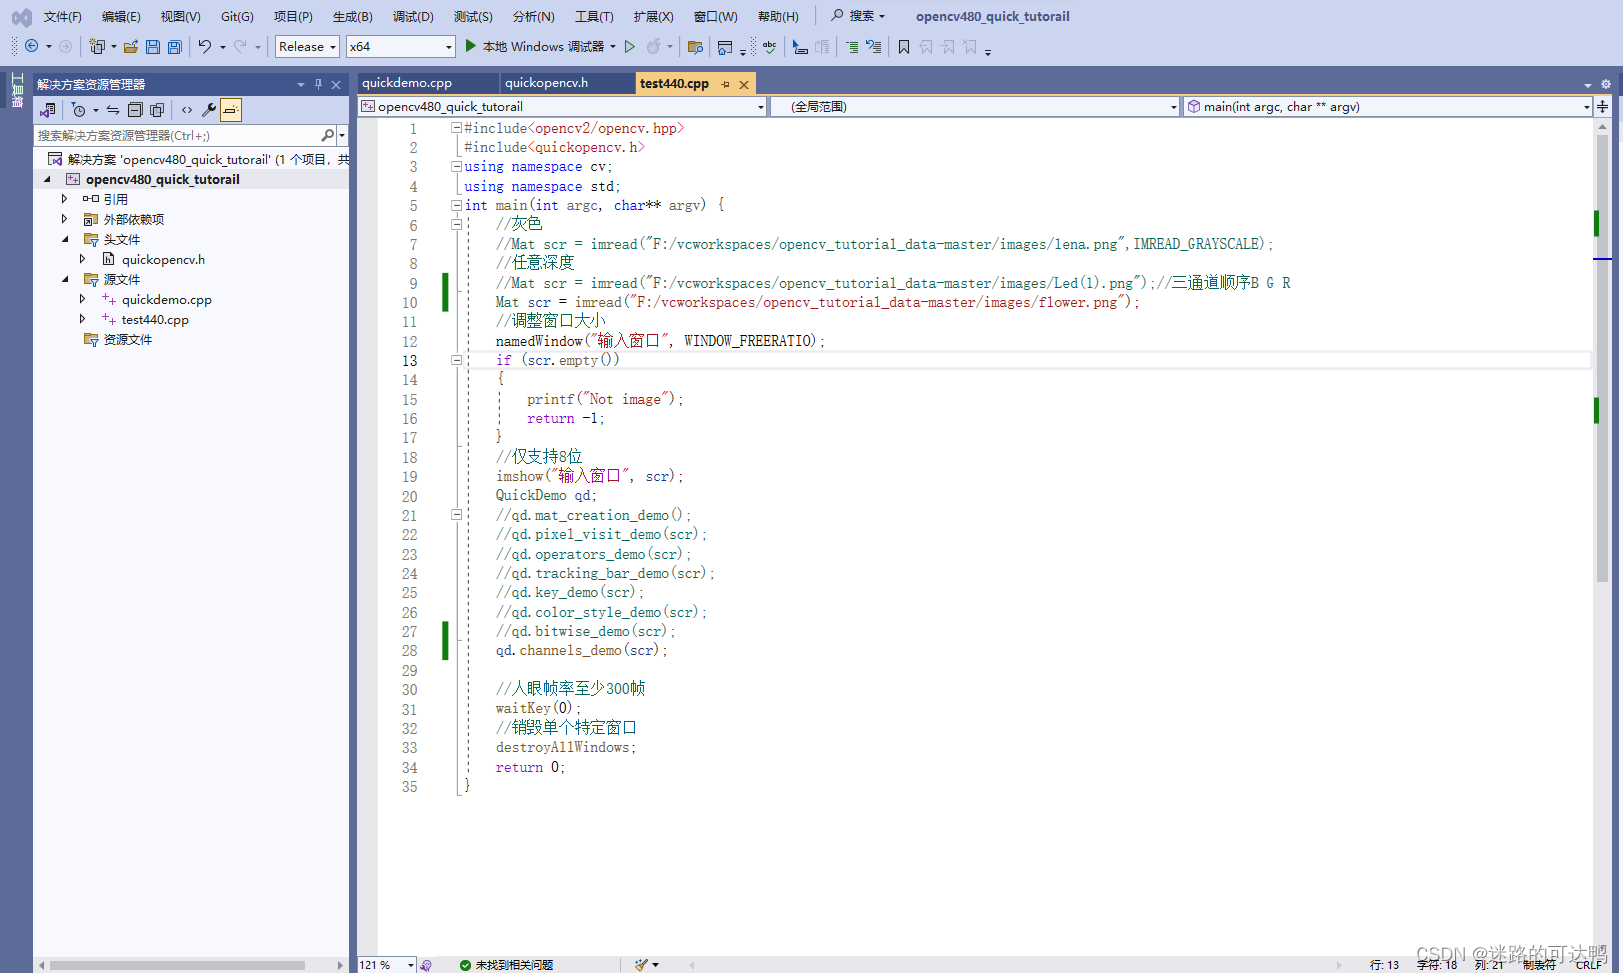The width and height of the screenshot is (1623, 973).
Task: Toggle the code fold at line 1 include
Action: [x=456, y=128]
